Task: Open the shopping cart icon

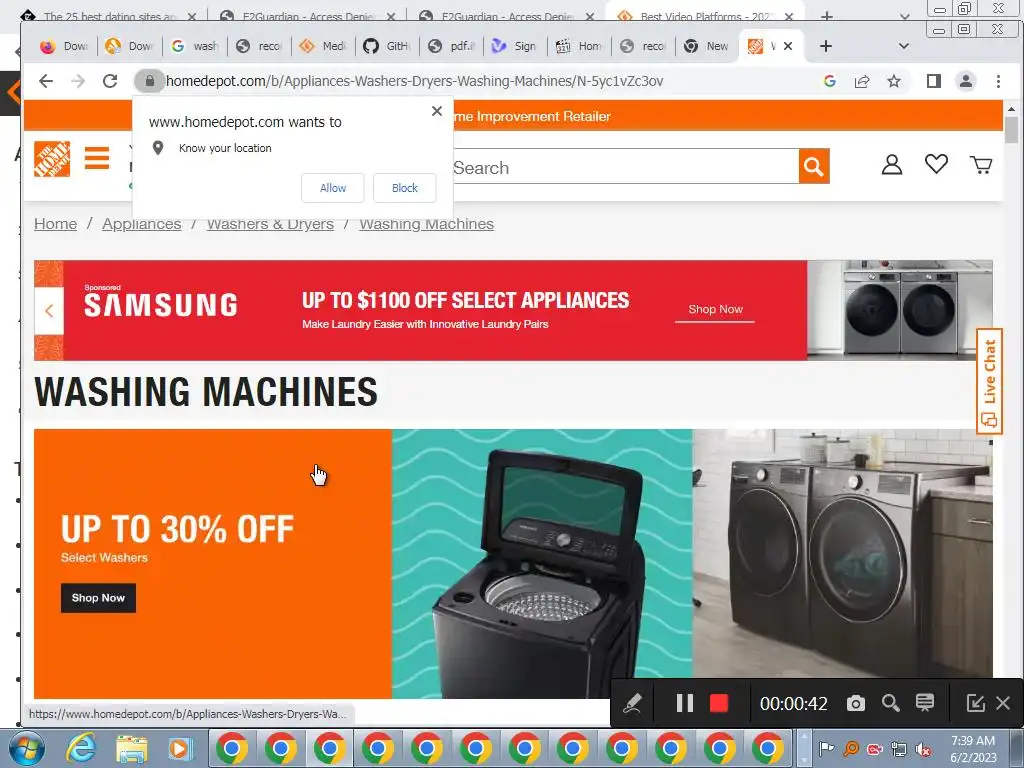Action: click(981, 165)
